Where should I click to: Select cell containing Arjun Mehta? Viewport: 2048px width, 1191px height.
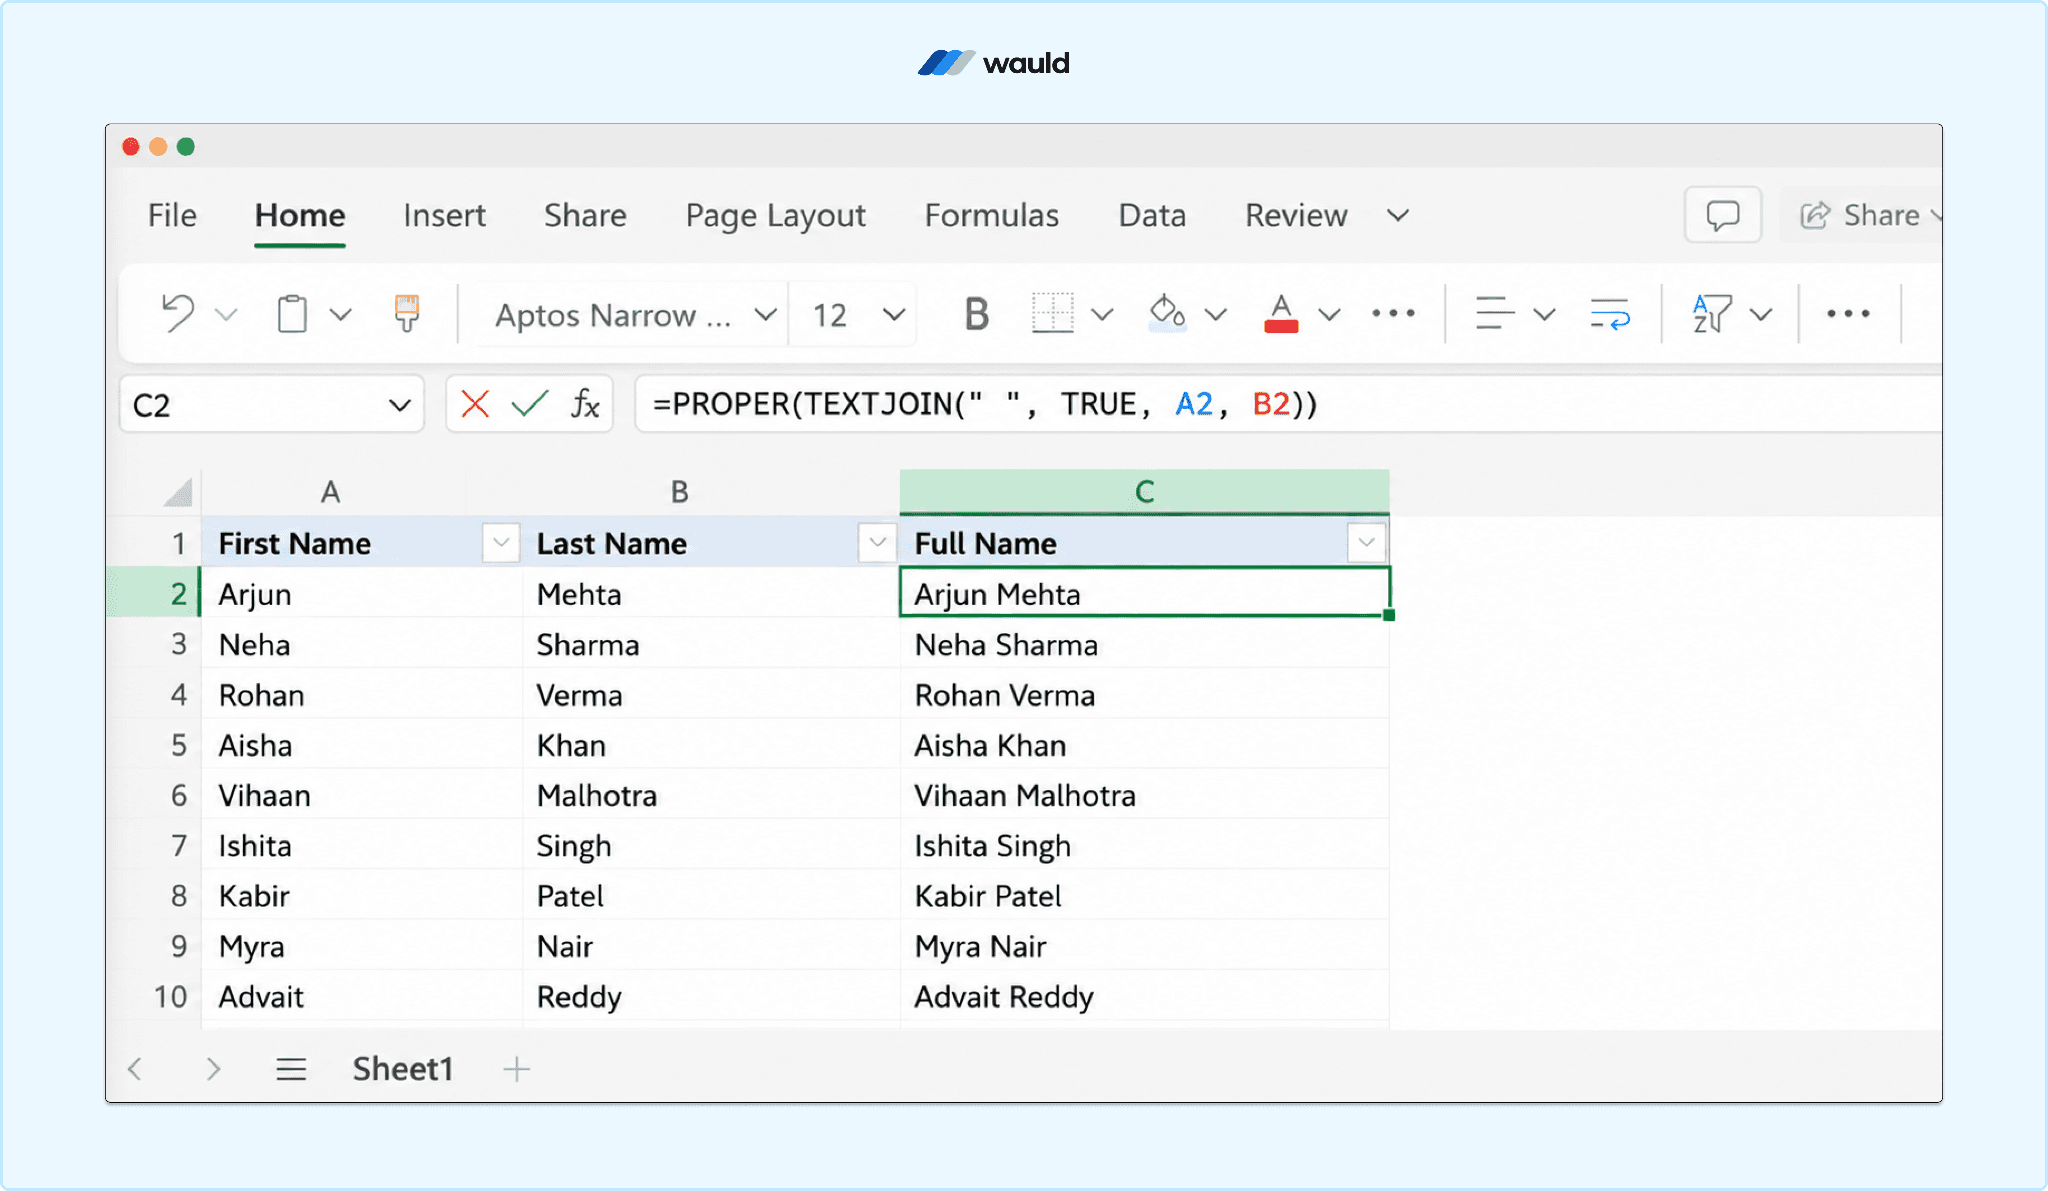coord(1144,593)
